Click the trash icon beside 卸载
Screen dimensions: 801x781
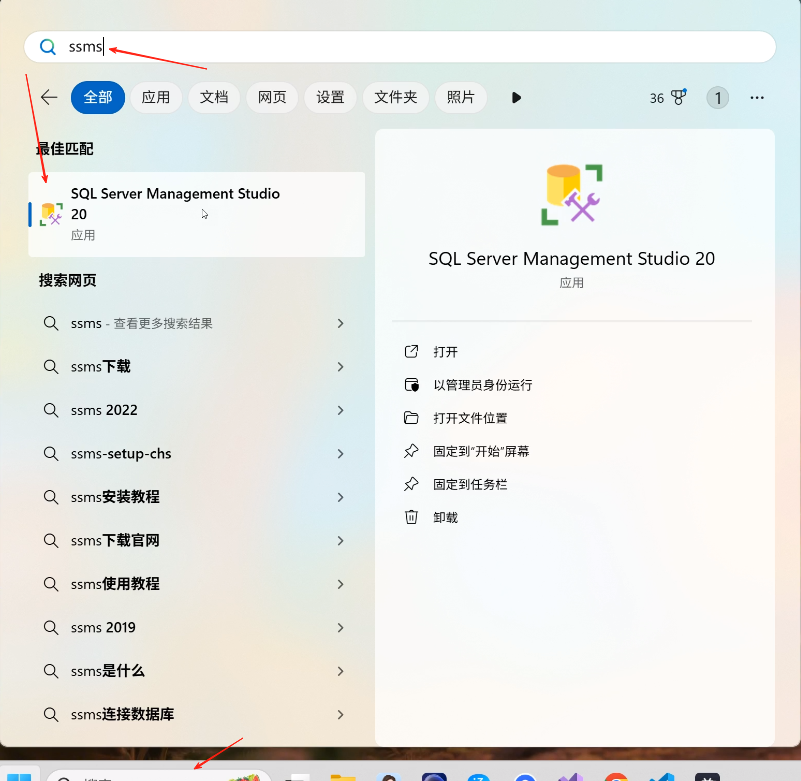411,517
